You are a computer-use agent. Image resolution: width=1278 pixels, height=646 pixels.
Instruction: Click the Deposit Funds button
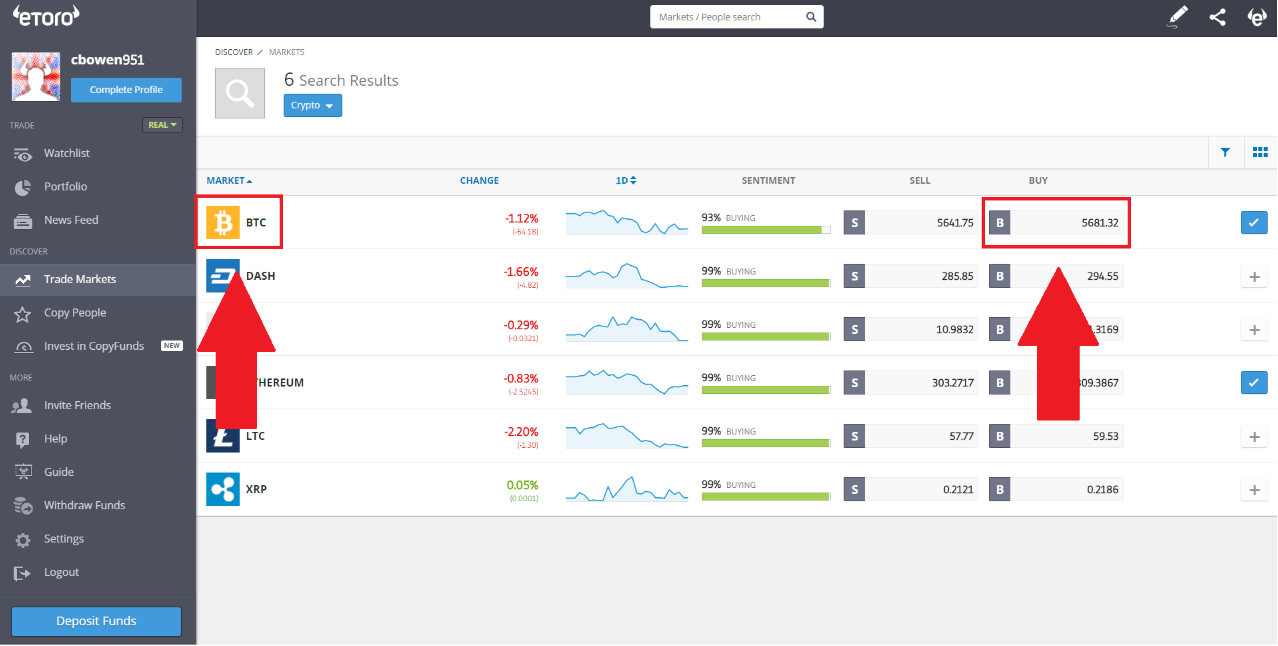(x=96, y=621)
